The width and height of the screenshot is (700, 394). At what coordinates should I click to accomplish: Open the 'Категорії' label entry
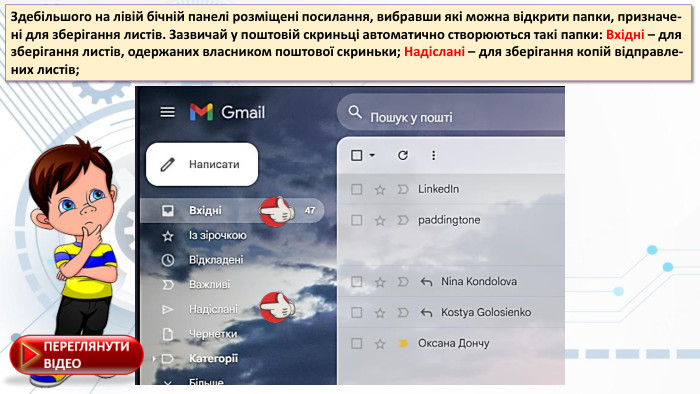[213, 358]
